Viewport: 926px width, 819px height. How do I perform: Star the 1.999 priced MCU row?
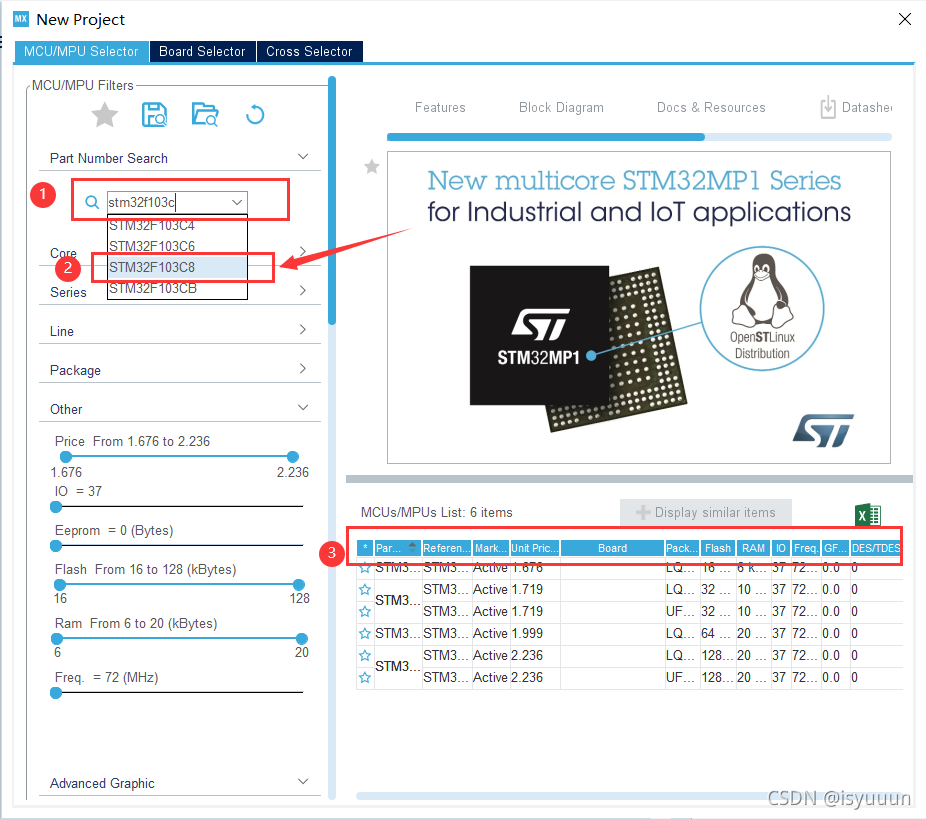coord(365,634)
